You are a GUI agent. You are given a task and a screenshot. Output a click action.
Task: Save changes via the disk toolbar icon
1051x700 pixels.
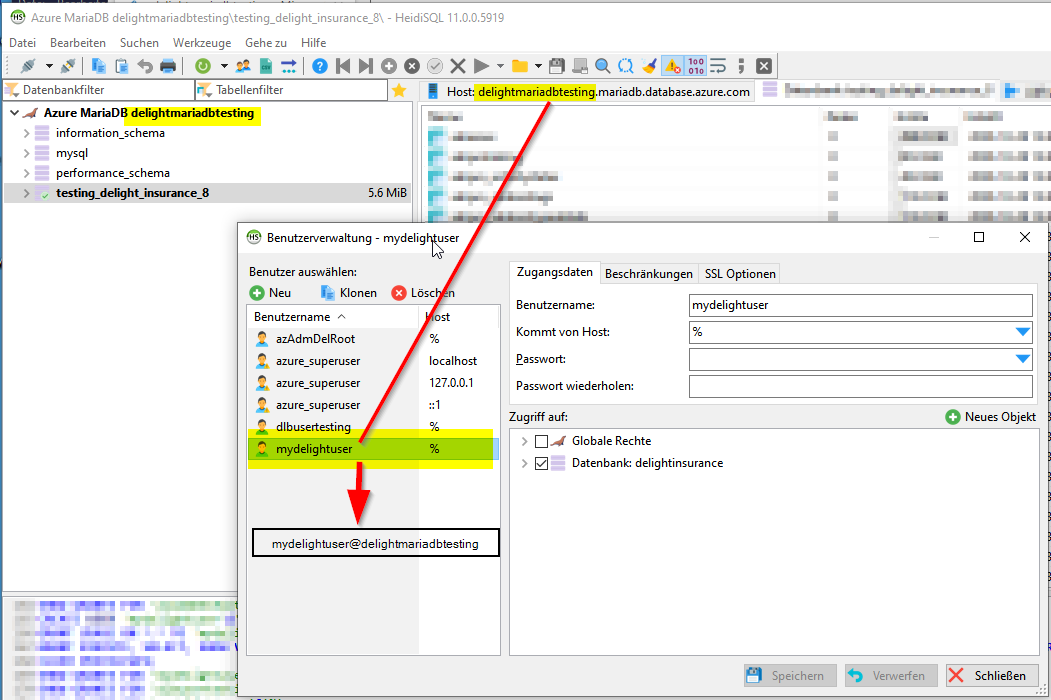tap(557, 65)
